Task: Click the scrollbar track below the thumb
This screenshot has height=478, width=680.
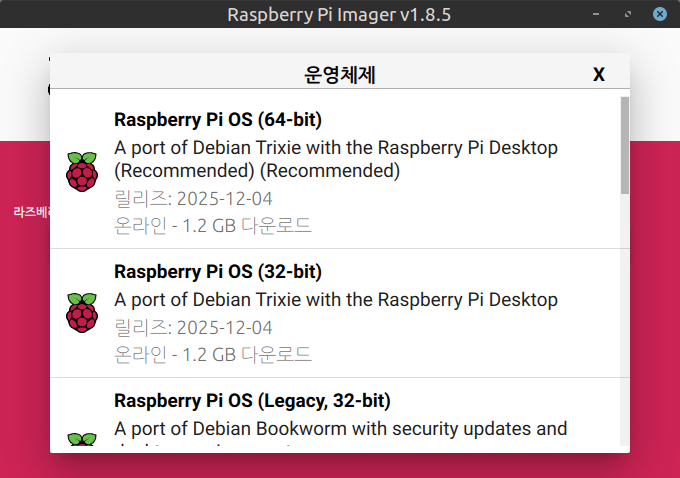Action: click(624, 320)
